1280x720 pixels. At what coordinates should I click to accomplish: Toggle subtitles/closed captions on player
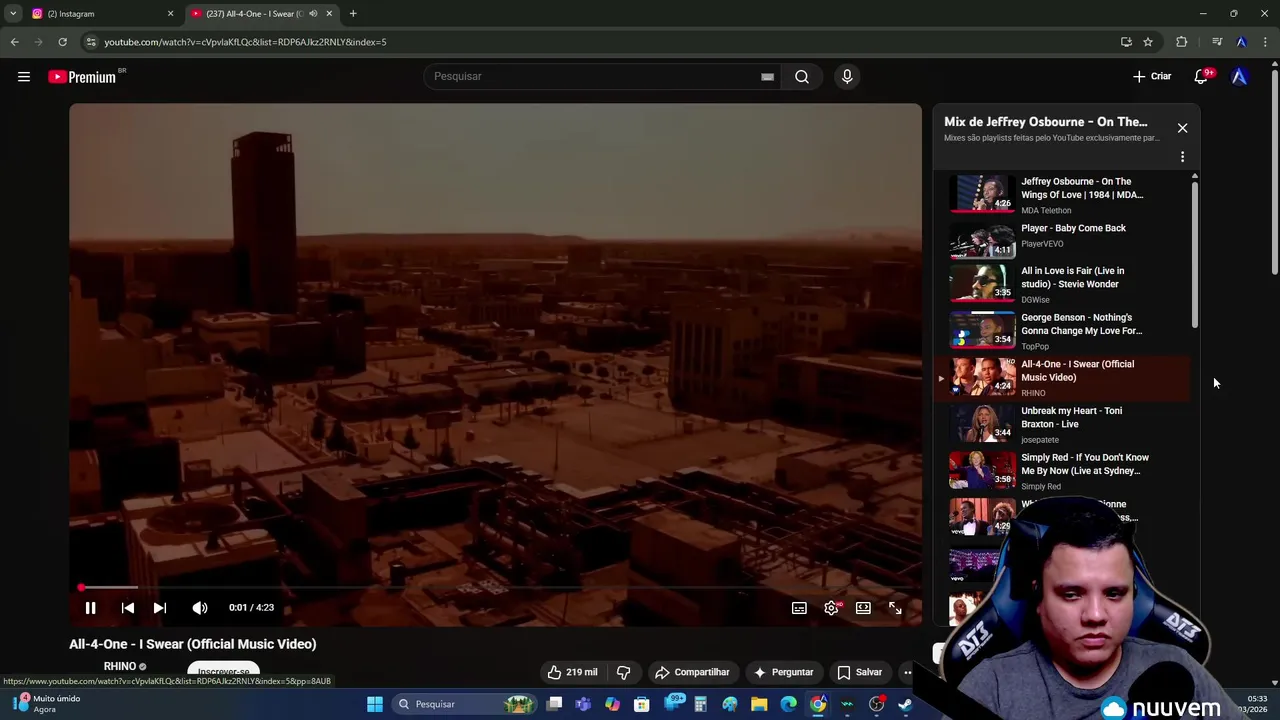pyautogui.click(x=799, y=608)
